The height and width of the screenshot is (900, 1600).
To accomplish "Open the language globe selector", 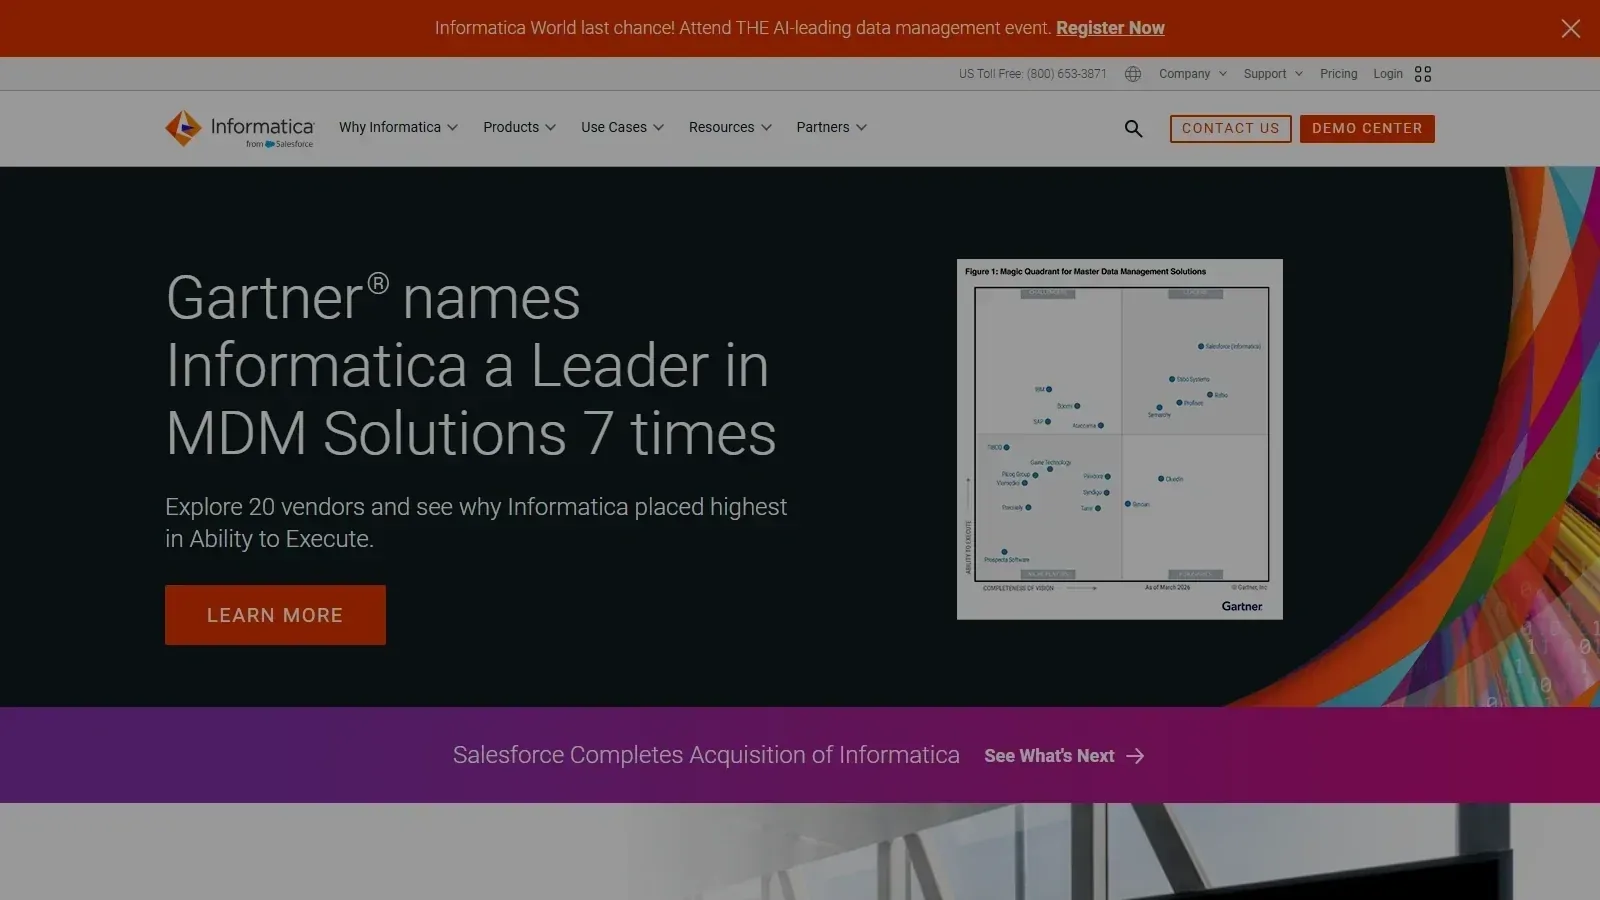I will coord(1133,74).
